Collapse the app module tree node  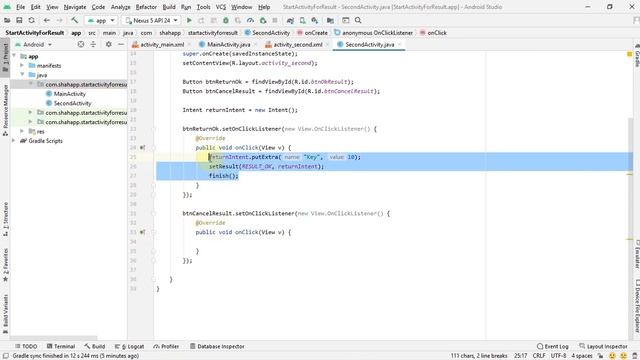click(x=14, y=56)
